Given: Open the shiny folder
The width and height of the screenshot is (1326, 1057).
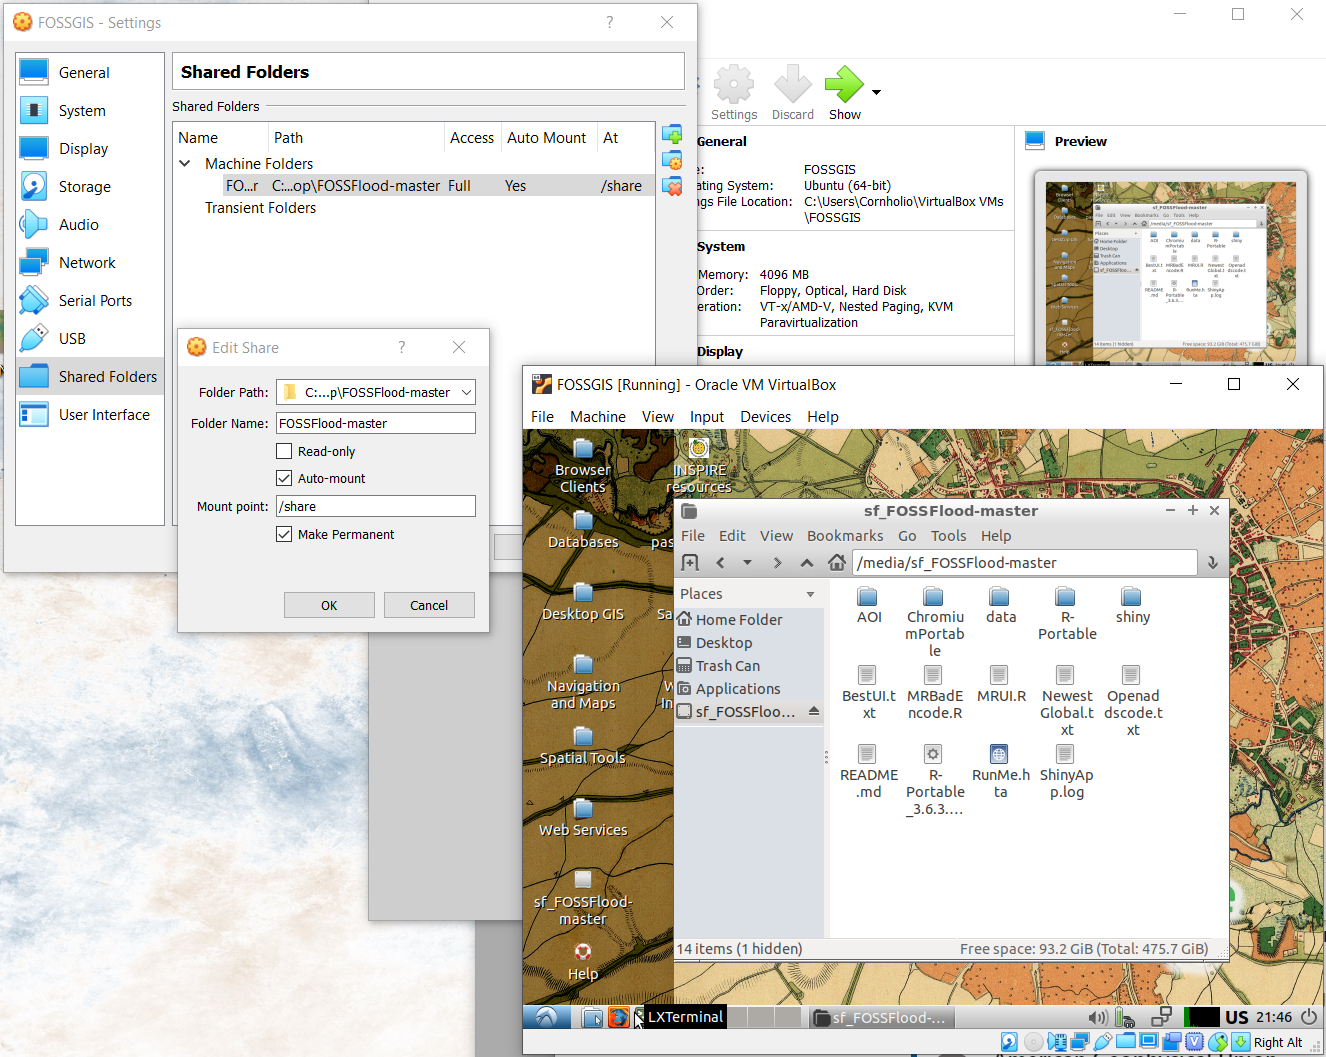Looking at the screenshot, I should [1132, 606].
